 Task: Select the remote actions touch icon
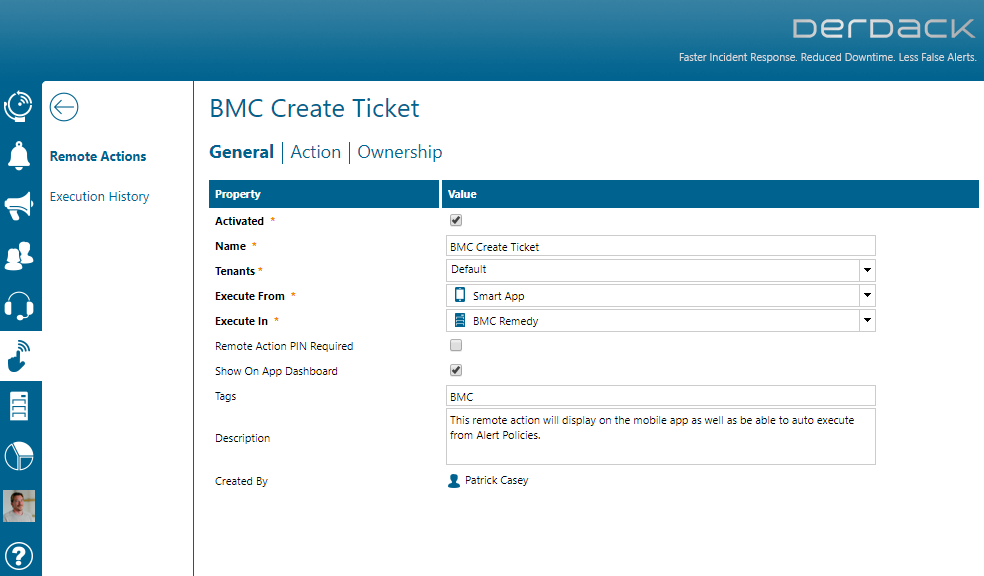[x=19, y=356]
